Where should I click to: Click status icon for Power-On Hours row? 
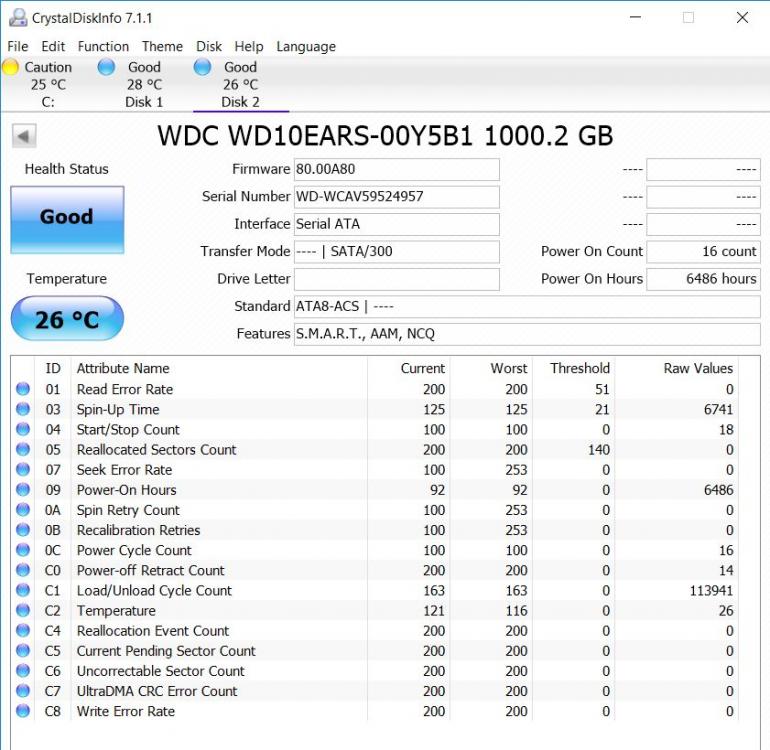[23, 490]
